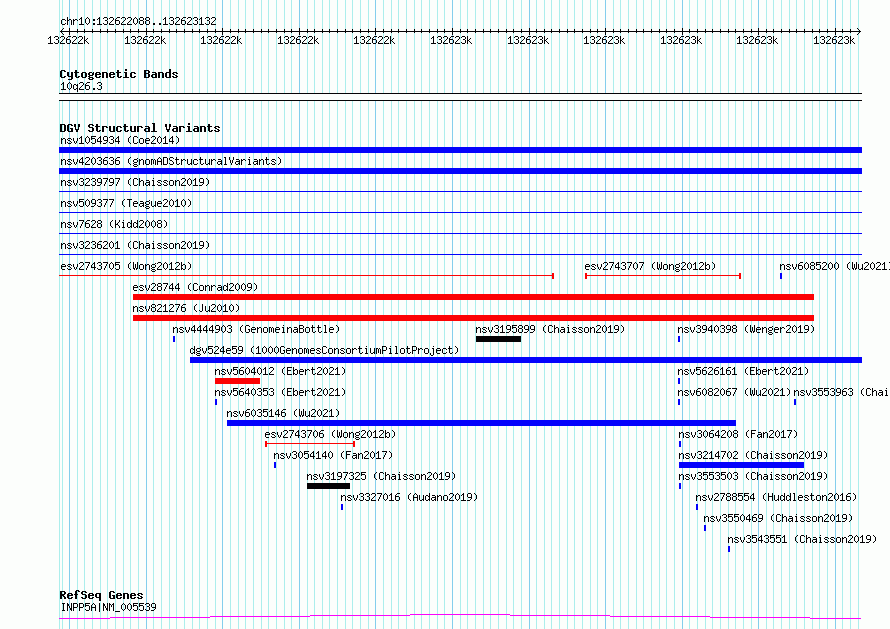Click the INPP5A|NM_005539 gene label
Viewport: 890px width, 629px height.
tap(108, 607)
